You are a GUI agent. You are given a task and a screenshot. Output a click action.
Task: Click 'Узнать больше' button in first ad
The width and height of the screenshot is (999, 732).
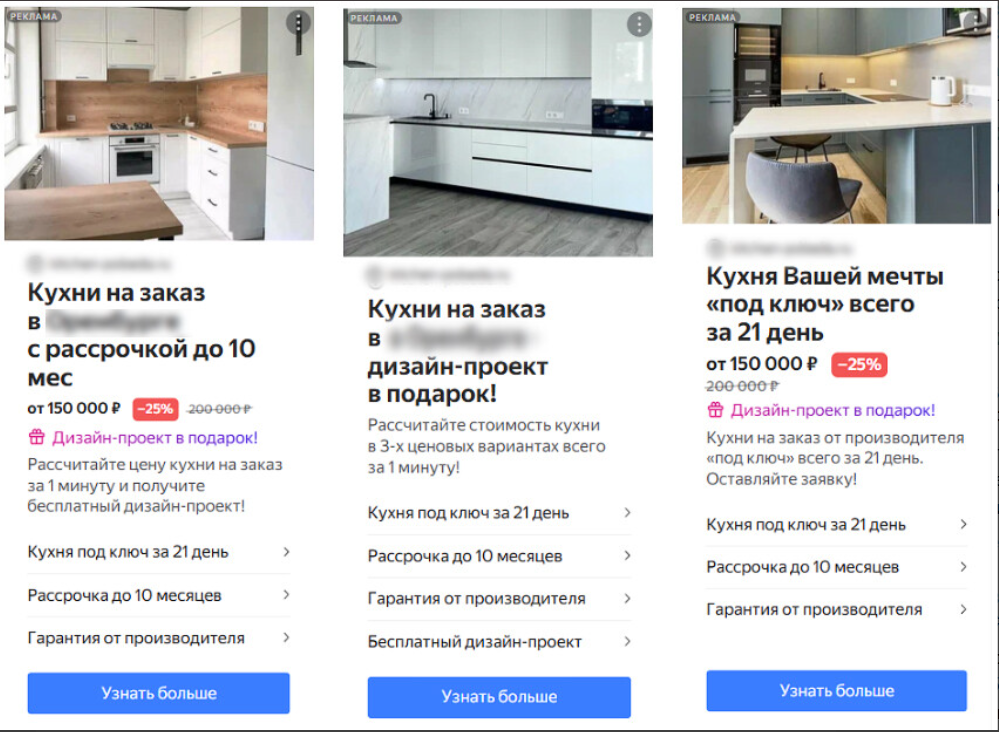(159, 693)
